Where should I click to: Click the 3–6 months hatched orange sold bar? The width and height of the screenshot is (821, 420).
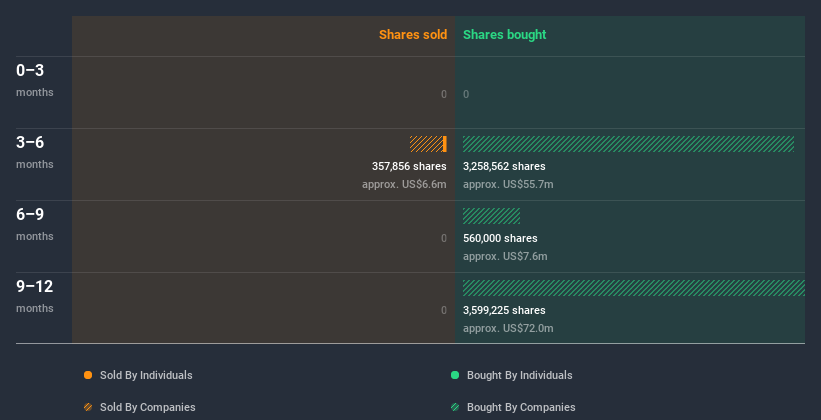(426, 144)
